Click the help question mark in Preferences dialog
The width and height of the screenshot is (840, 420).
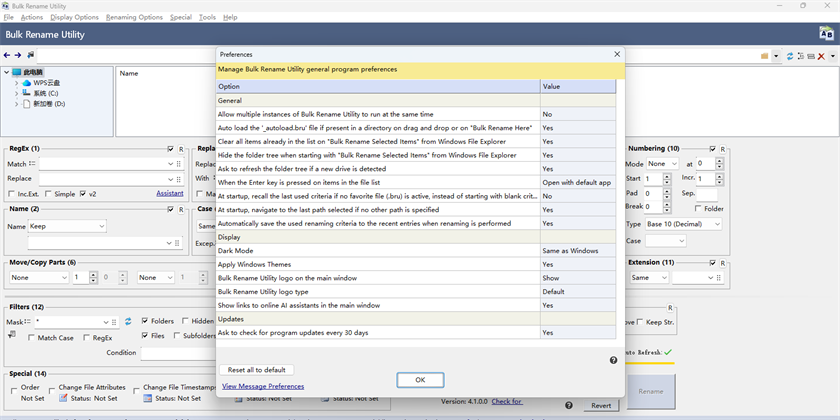pyautogui.click(x=613, y=360)
